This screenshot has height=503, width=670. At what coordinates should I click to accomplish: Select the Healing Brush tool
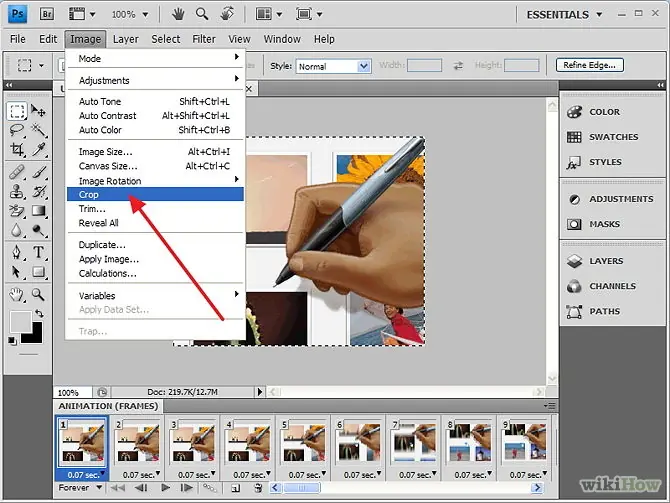pyautogui.click(x=17, y=172)
